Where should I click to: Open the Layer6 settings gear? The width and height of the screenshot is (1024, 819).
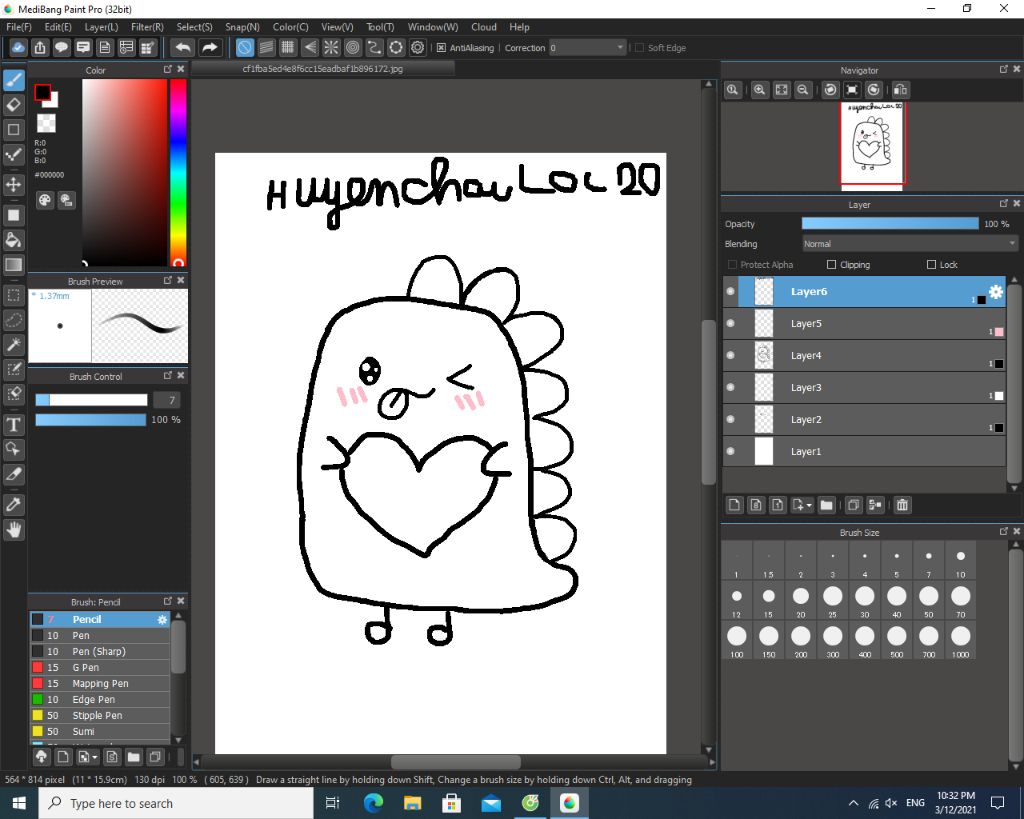[x=995, y=292]
